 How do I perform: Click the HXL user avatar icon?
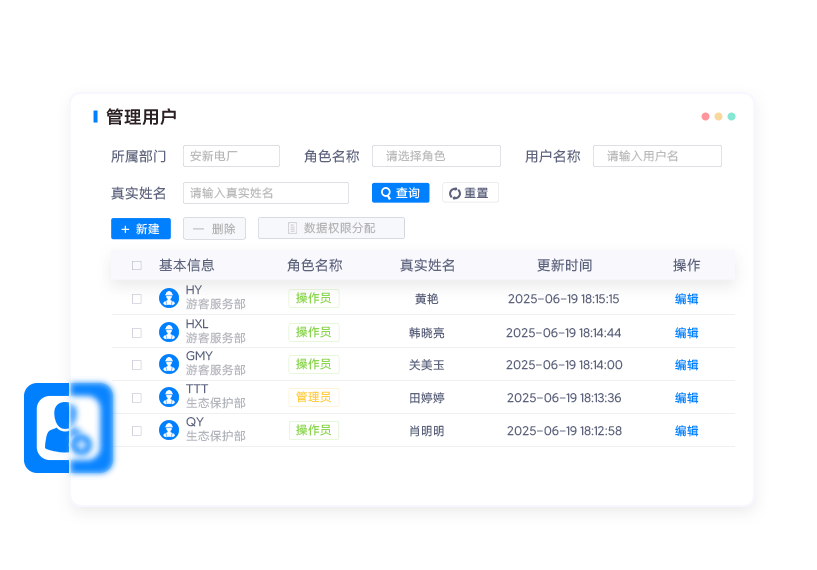tap(168, 332)
